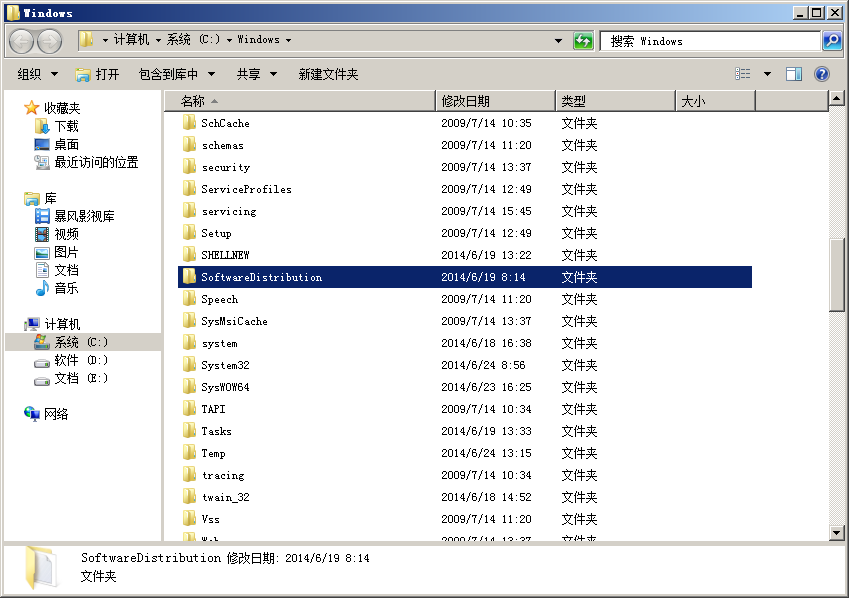Open view options dropdown arrow

coord(767,74)
